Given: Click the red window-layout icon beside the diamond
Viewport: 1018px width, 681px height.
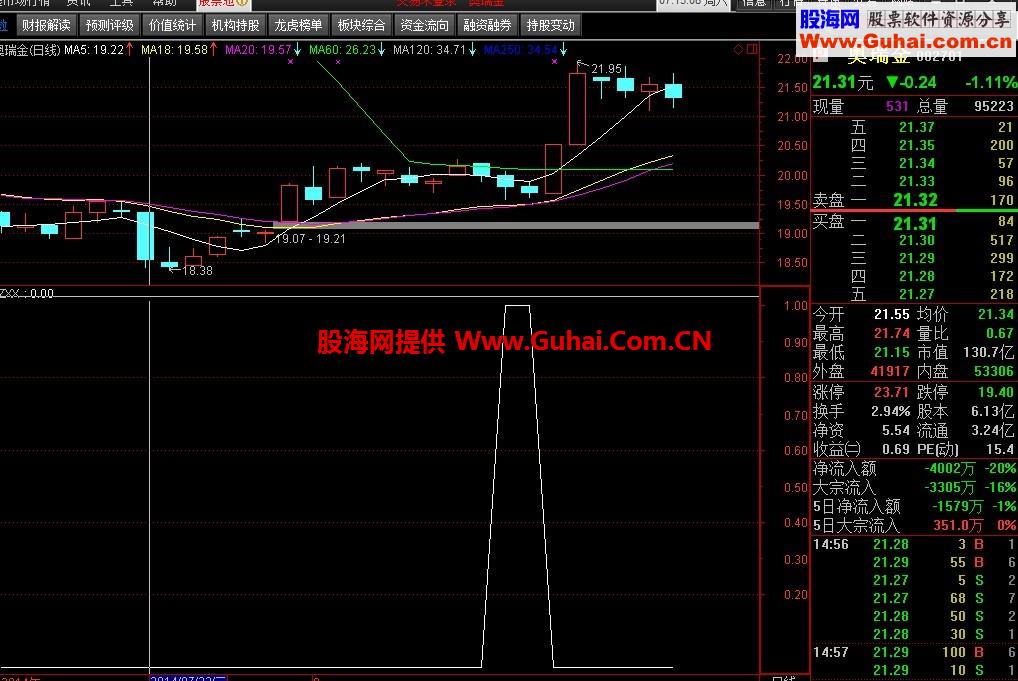Looking at the screenshot, I should point(752,49).
